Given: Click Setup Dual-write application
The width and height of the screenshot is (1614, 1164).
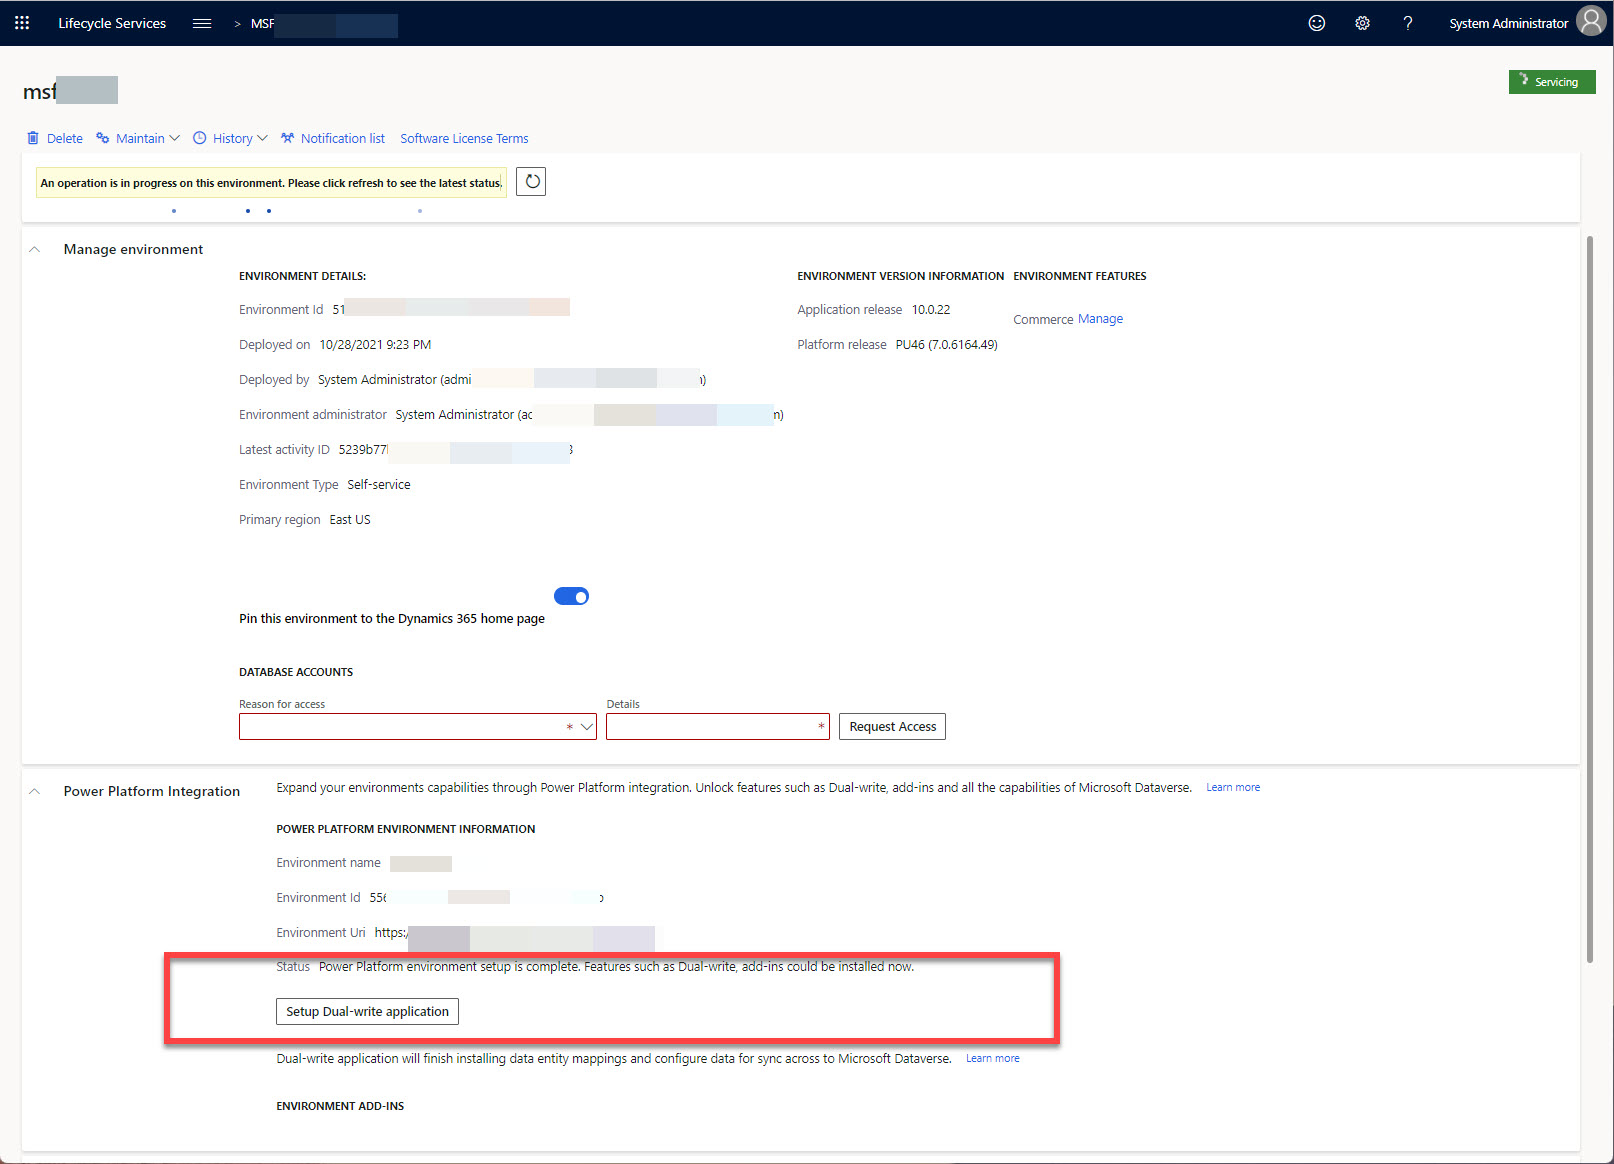Looking at the screenshot, I should click(366, 1011).
